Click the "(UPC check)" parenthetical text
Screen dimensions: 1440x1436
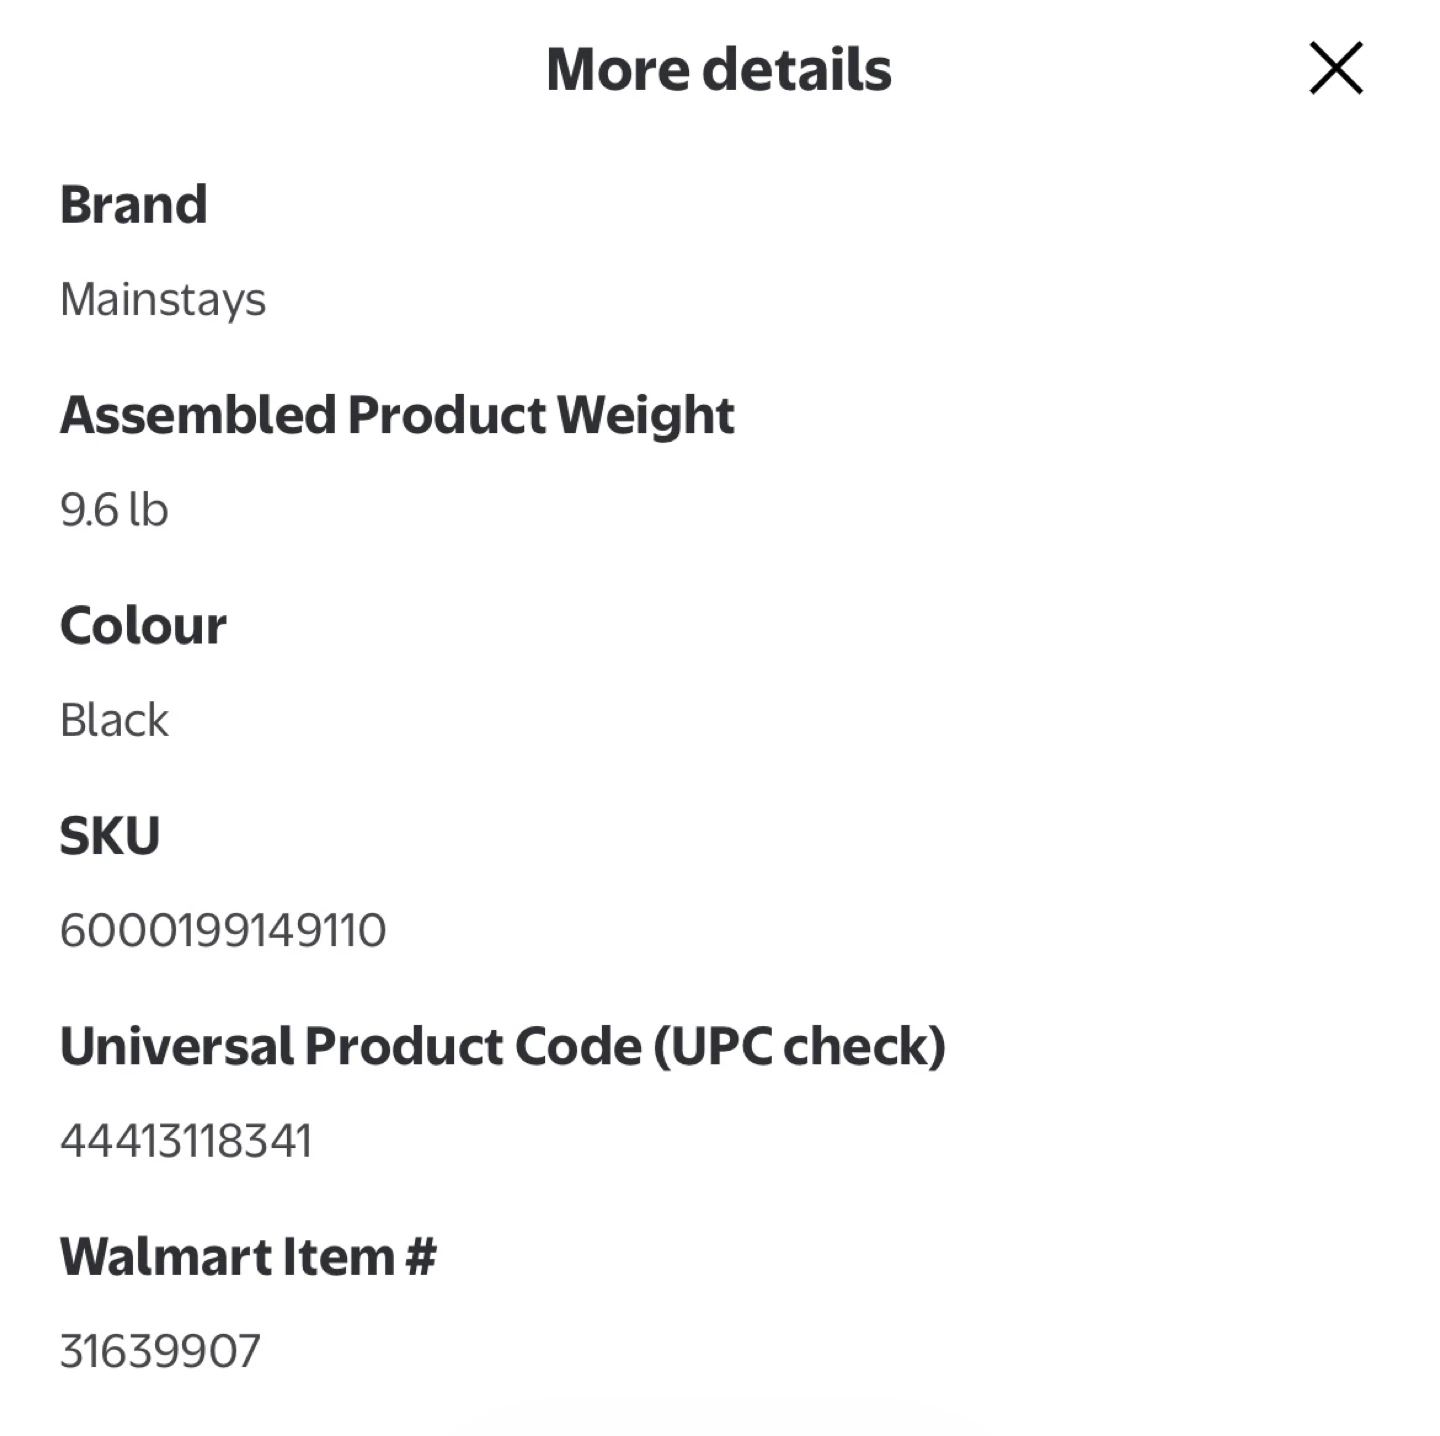pyautogui.click(x=799, y=1047)
